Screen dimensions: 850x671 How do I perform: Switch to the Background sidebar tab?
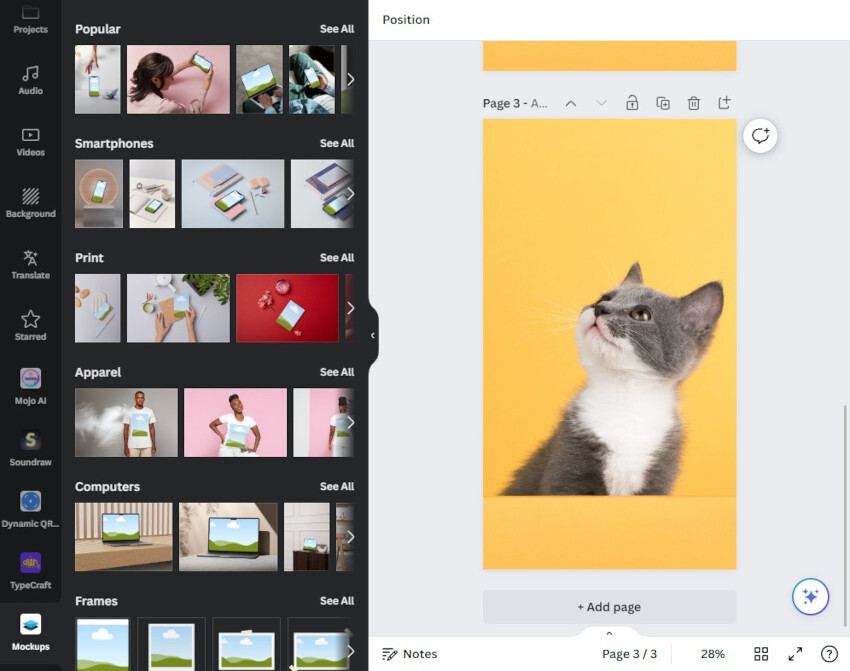point(30,202)
